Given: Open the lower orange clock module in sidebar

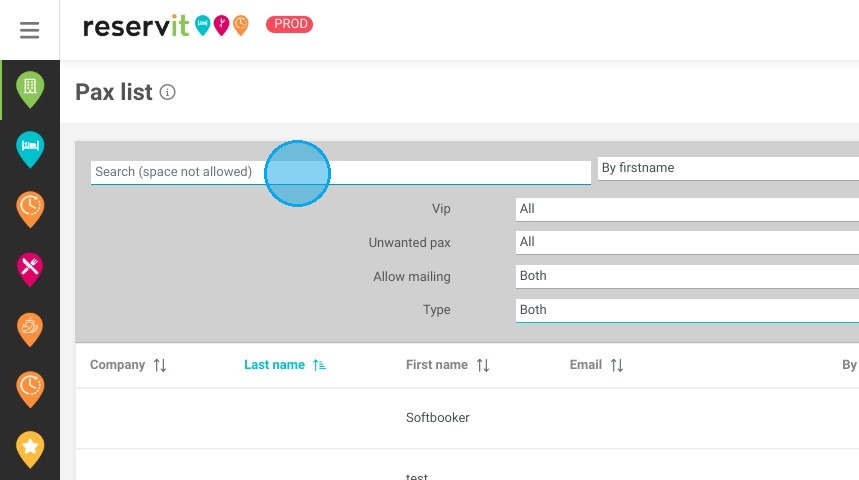Looking at the screenshot, I should (x=30, y=389).
